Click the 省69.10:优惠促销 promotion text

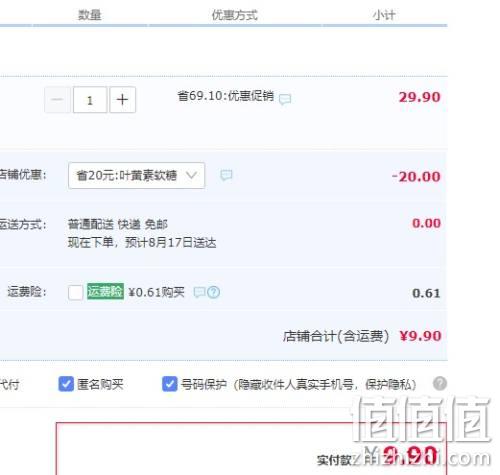point(226,96)
